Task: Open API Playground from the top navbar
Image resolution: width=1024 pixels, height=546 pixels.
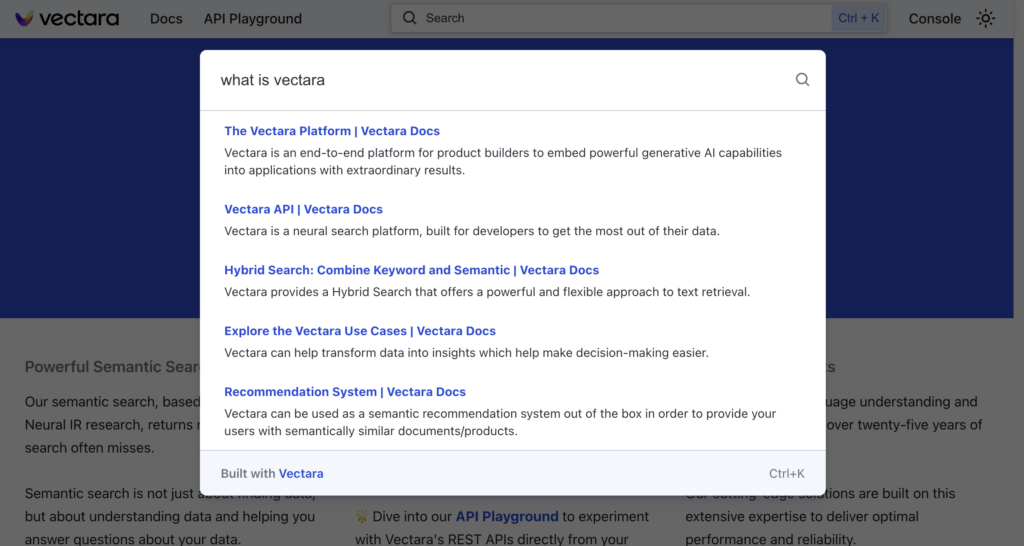Action: tap(252, 18)
